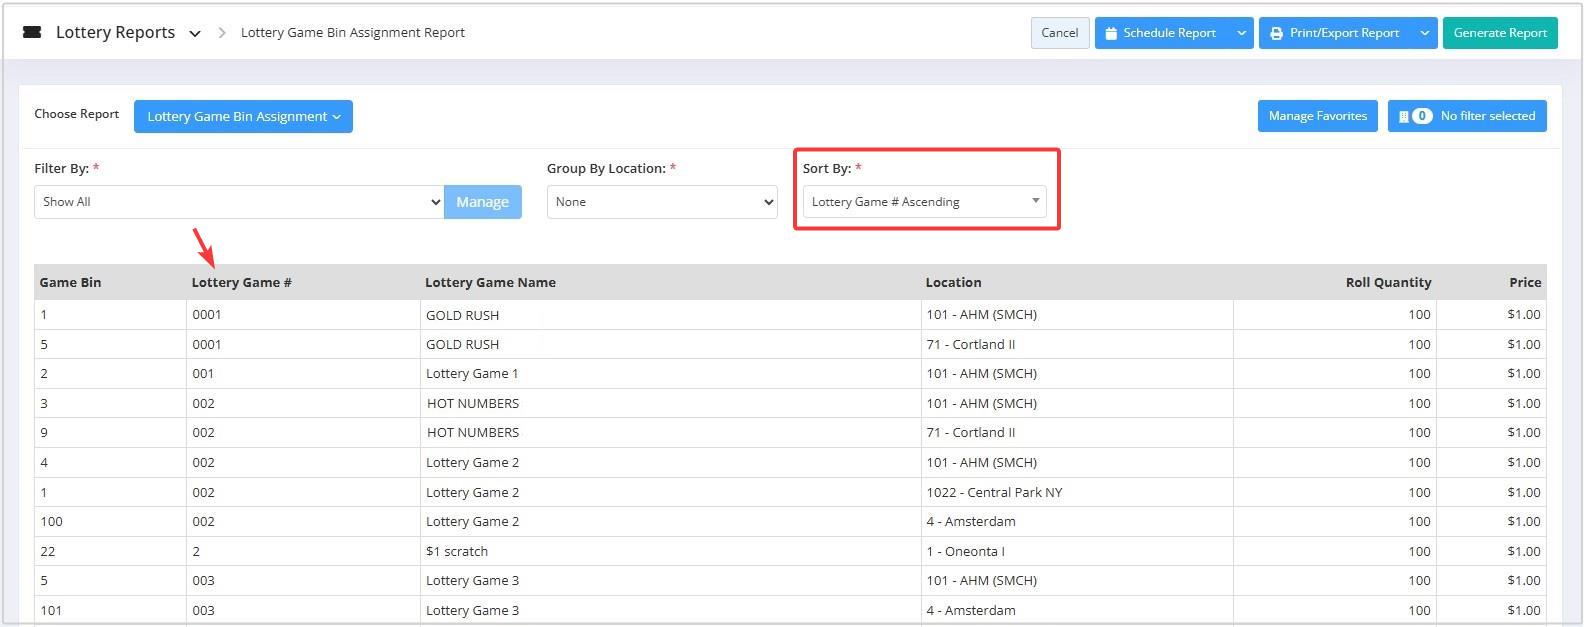Open the Schedule Report dropdown arrow
This screenshot has width=1584, height=627.
tap(1241, 33)
